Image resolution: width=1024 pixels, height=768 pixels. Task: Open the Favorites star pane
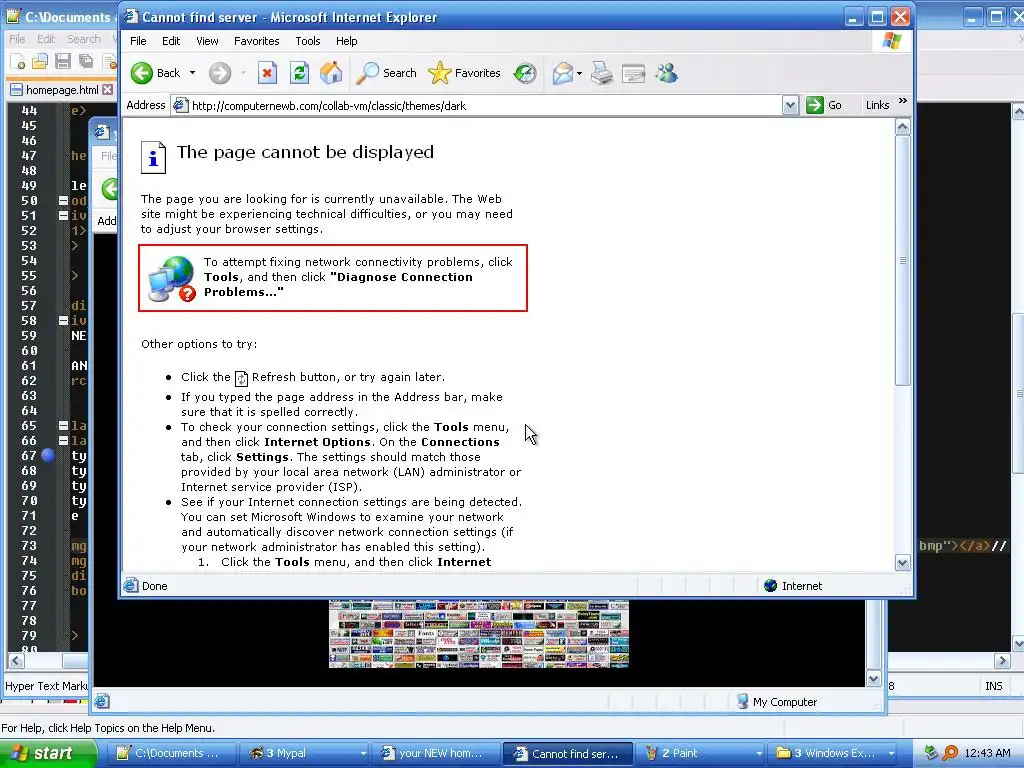coord(464,73)
